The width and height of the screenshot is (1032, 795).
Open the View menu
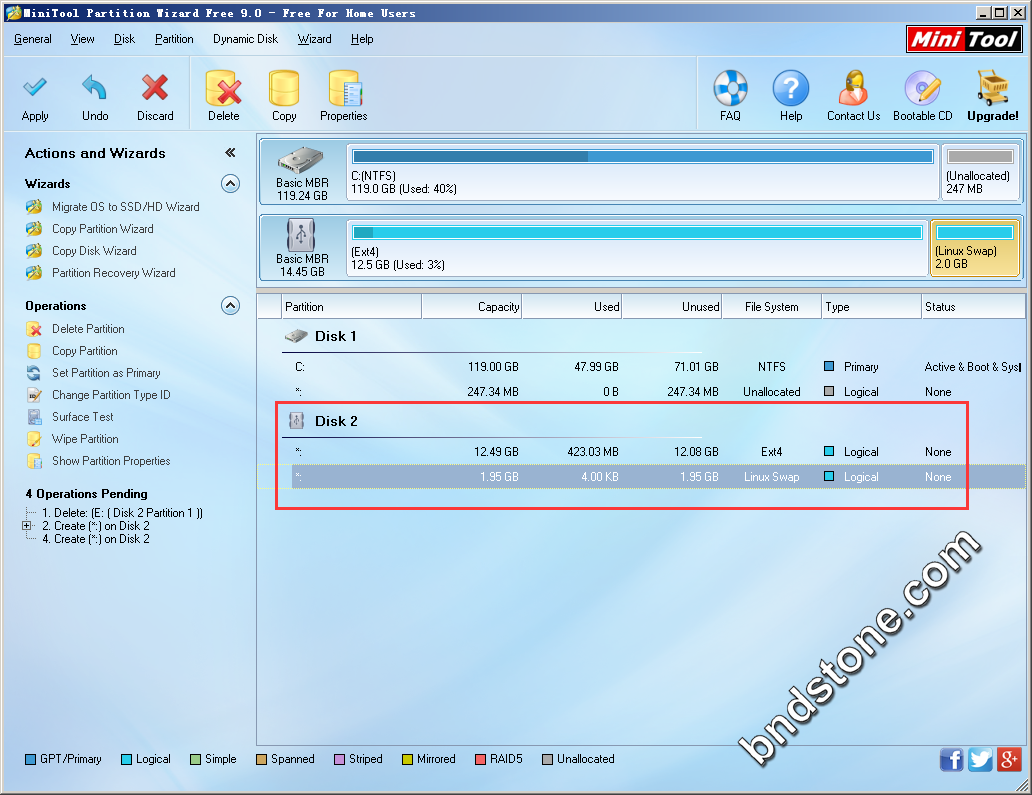(82, 39)
